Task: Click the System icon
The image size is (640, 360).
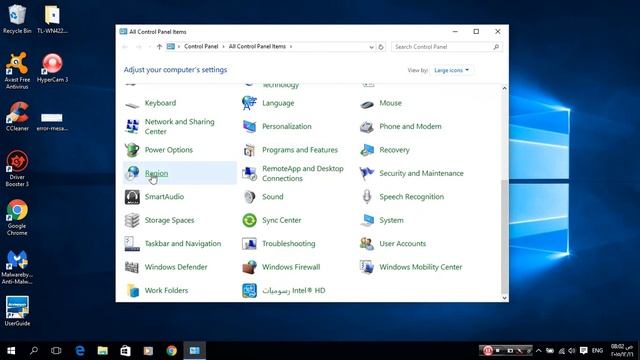Action: (367, 220)
